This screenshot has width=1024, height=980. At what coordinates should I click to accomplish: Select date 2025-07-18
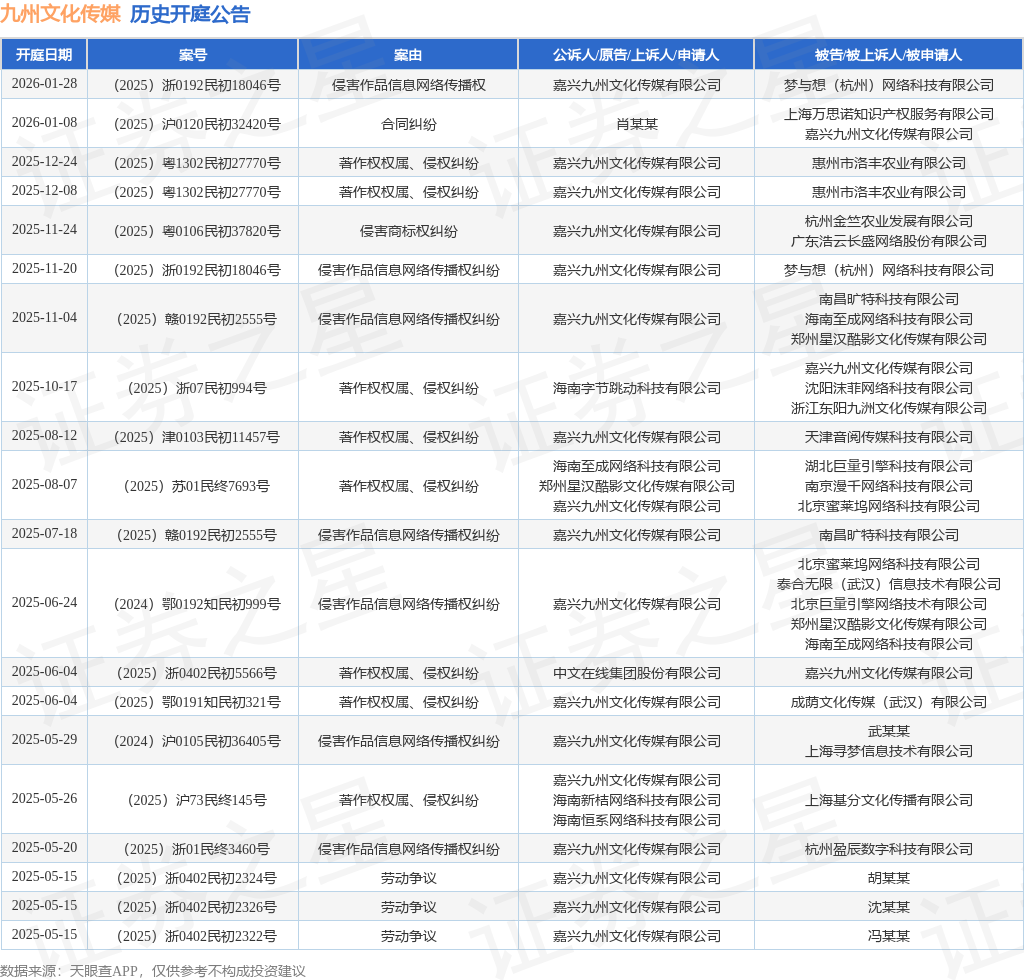[x=44, y=533]
